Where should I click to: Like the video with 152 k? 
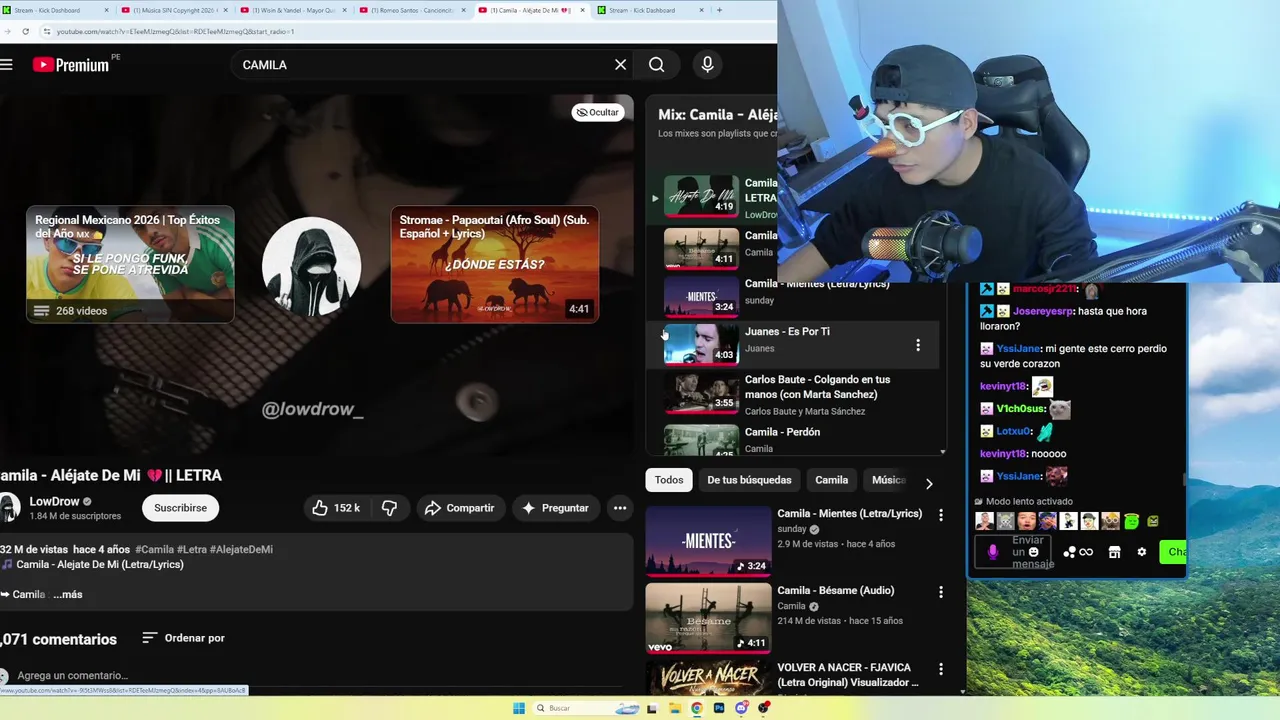click(x=335, y=508)
